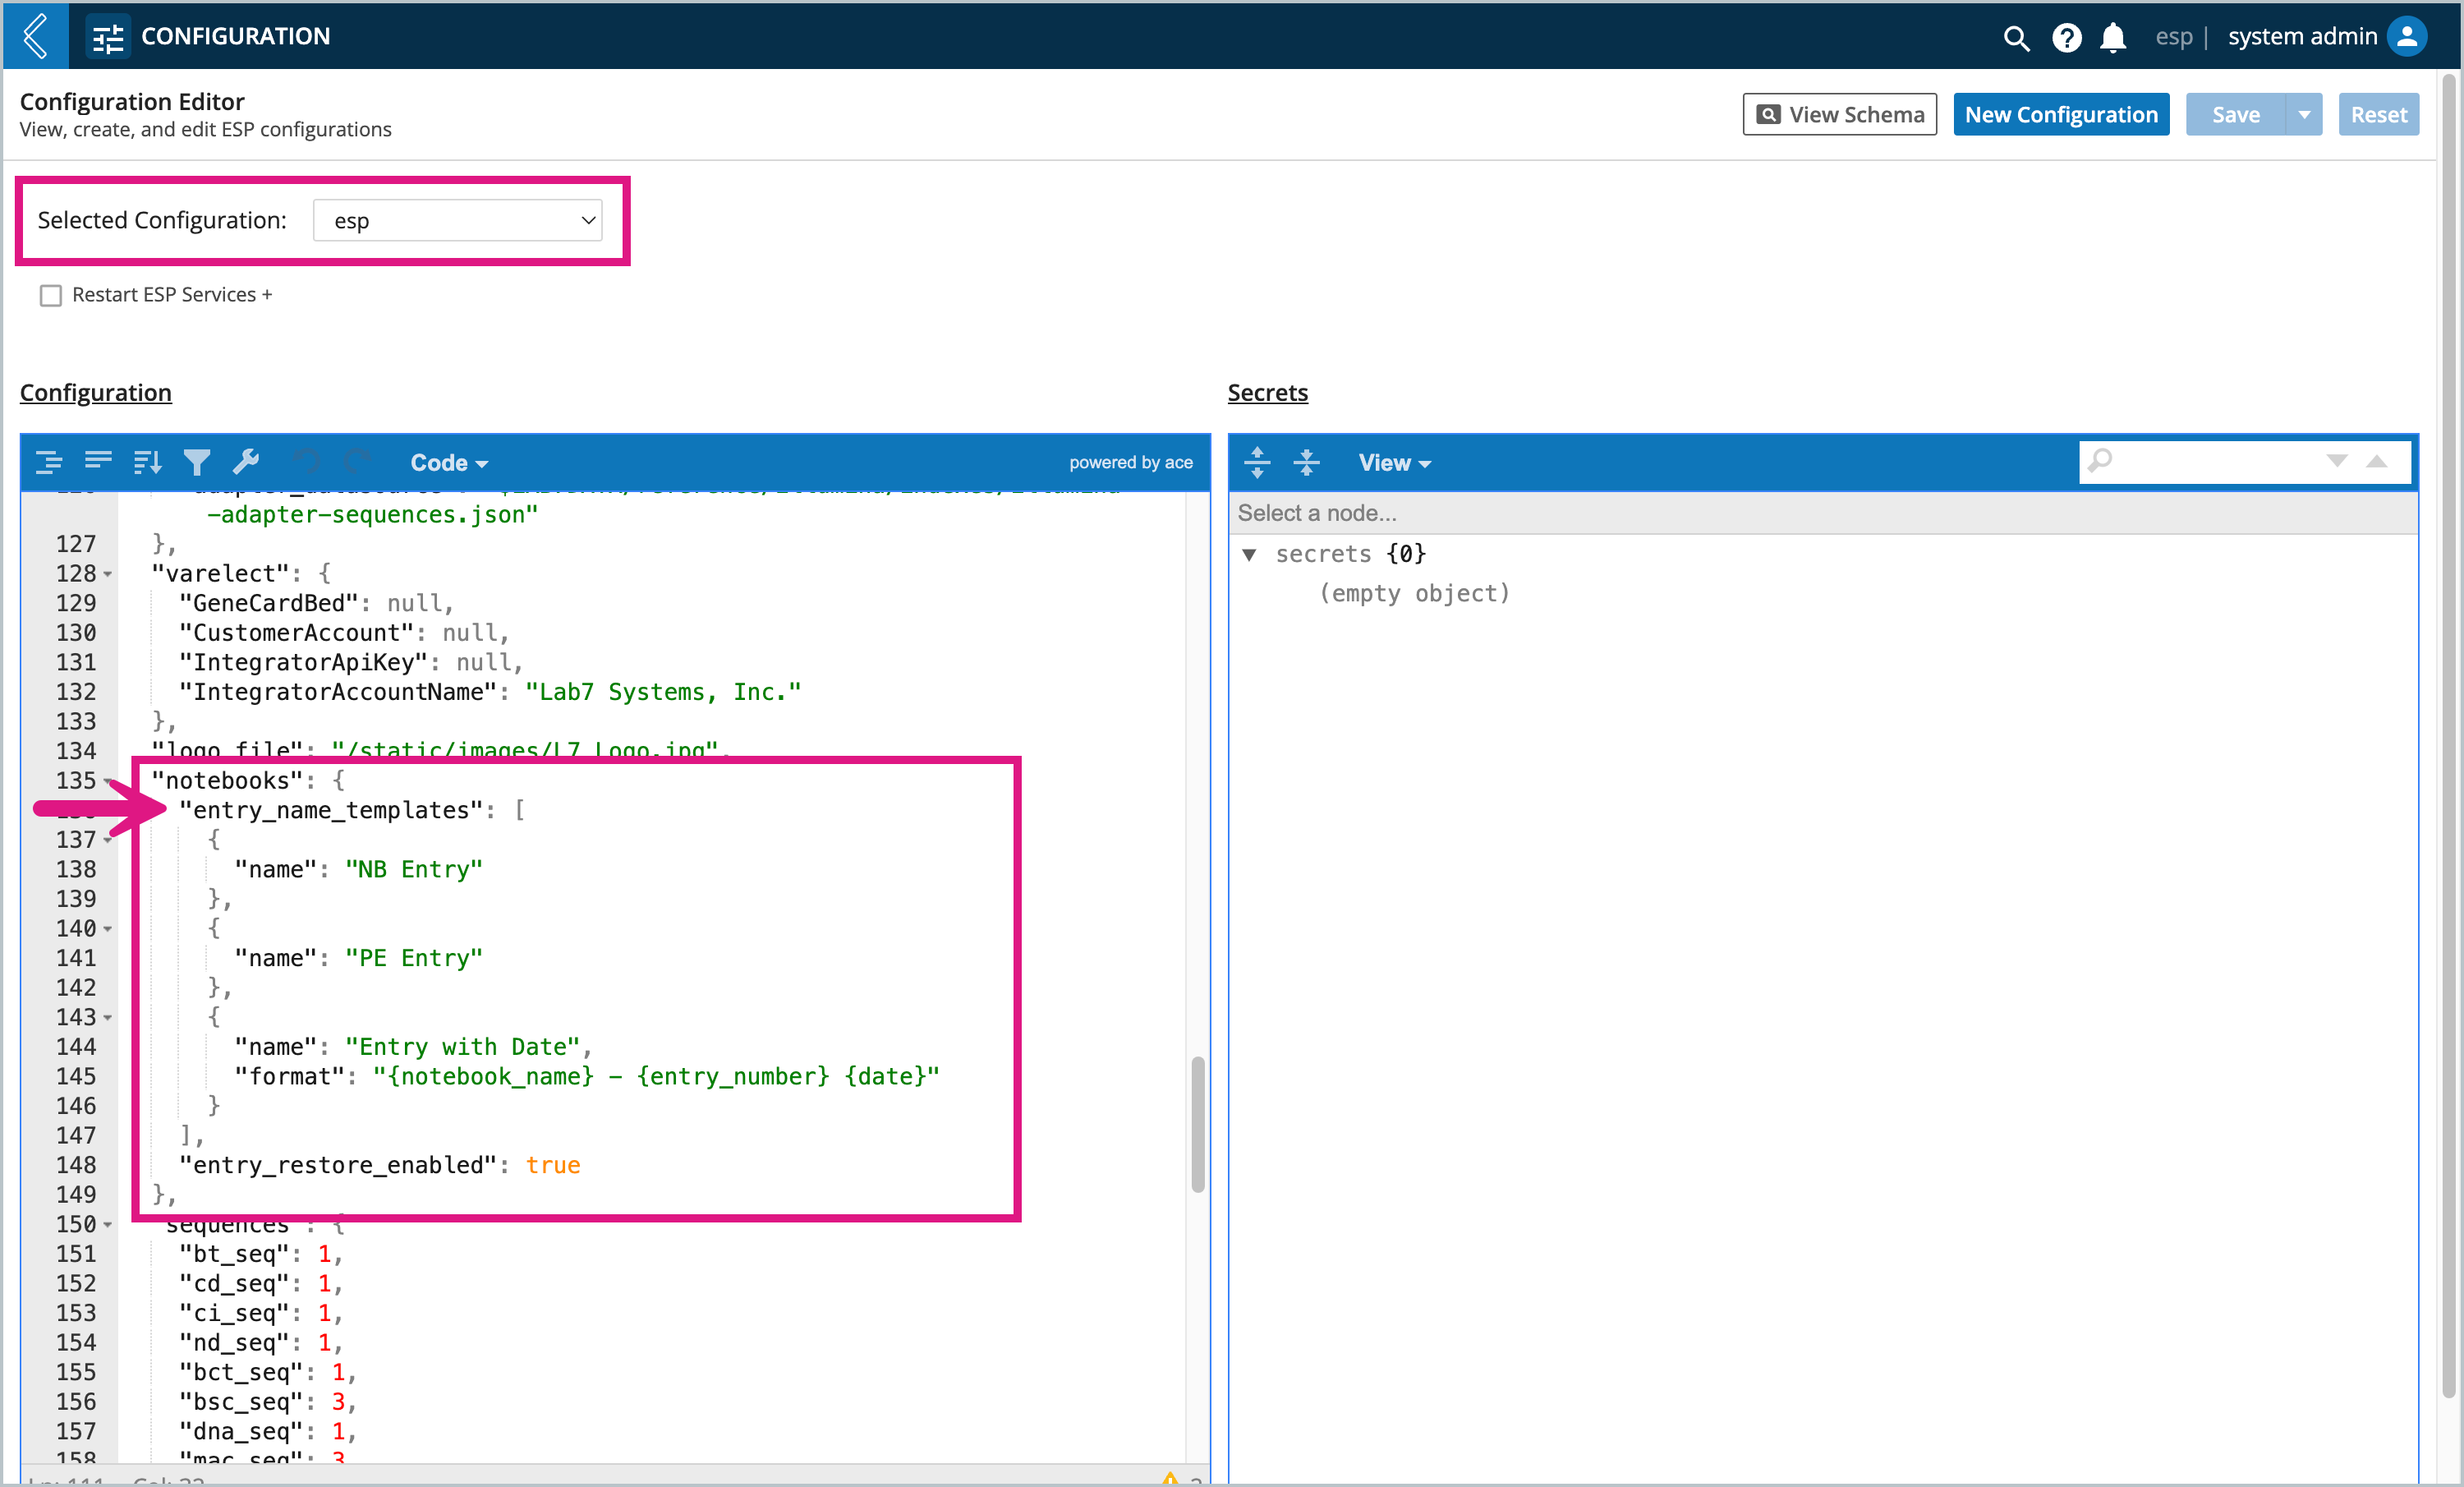Expand all fields in Secrets tree

pyautogui.click(x=1257, y=462)
